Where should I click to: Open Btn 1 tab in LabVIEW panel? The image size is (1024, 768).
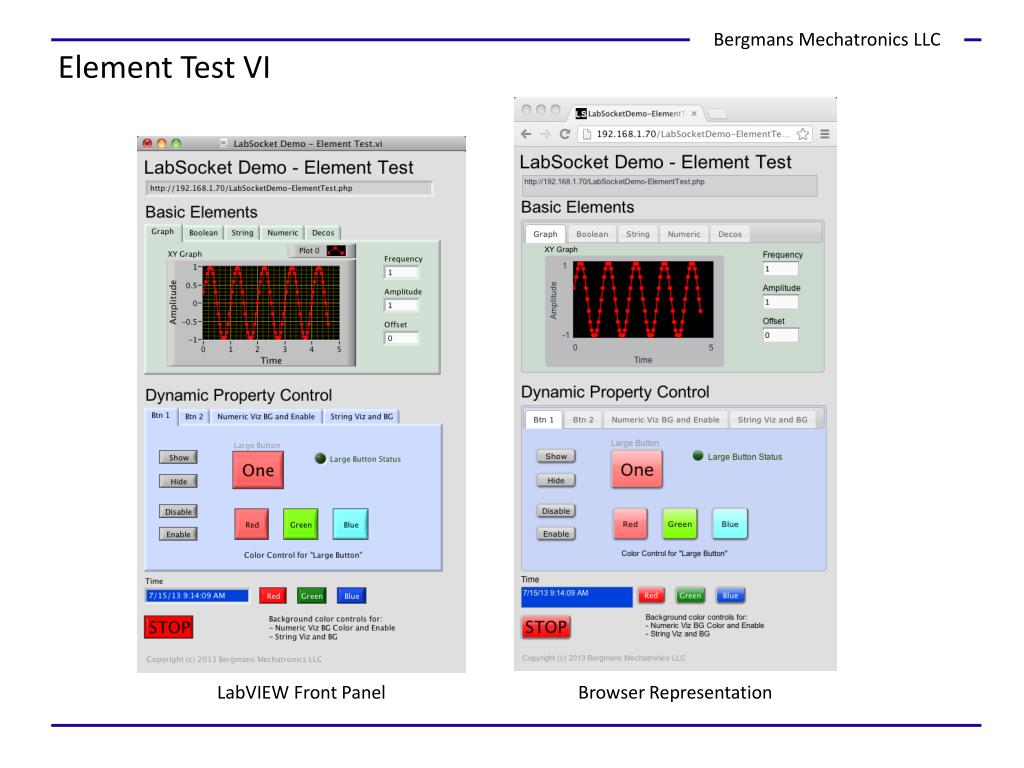point(161,416)
